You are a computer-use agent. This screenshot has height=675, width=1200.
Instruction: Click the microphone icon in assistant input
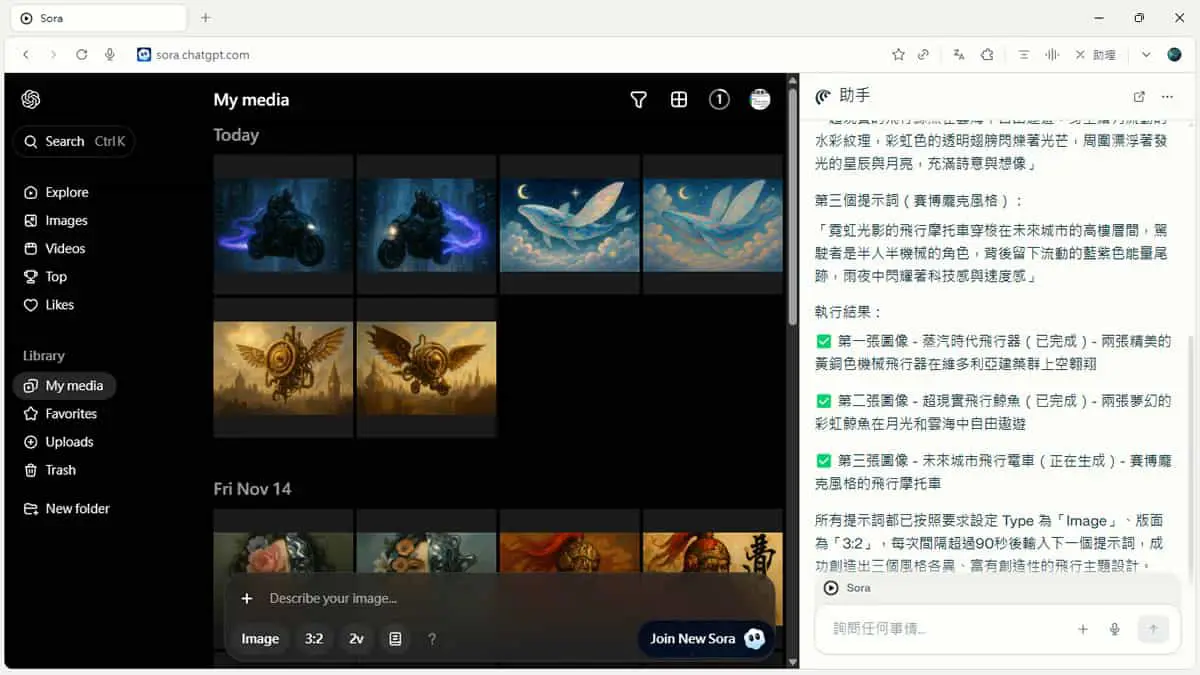(1114, 629)
